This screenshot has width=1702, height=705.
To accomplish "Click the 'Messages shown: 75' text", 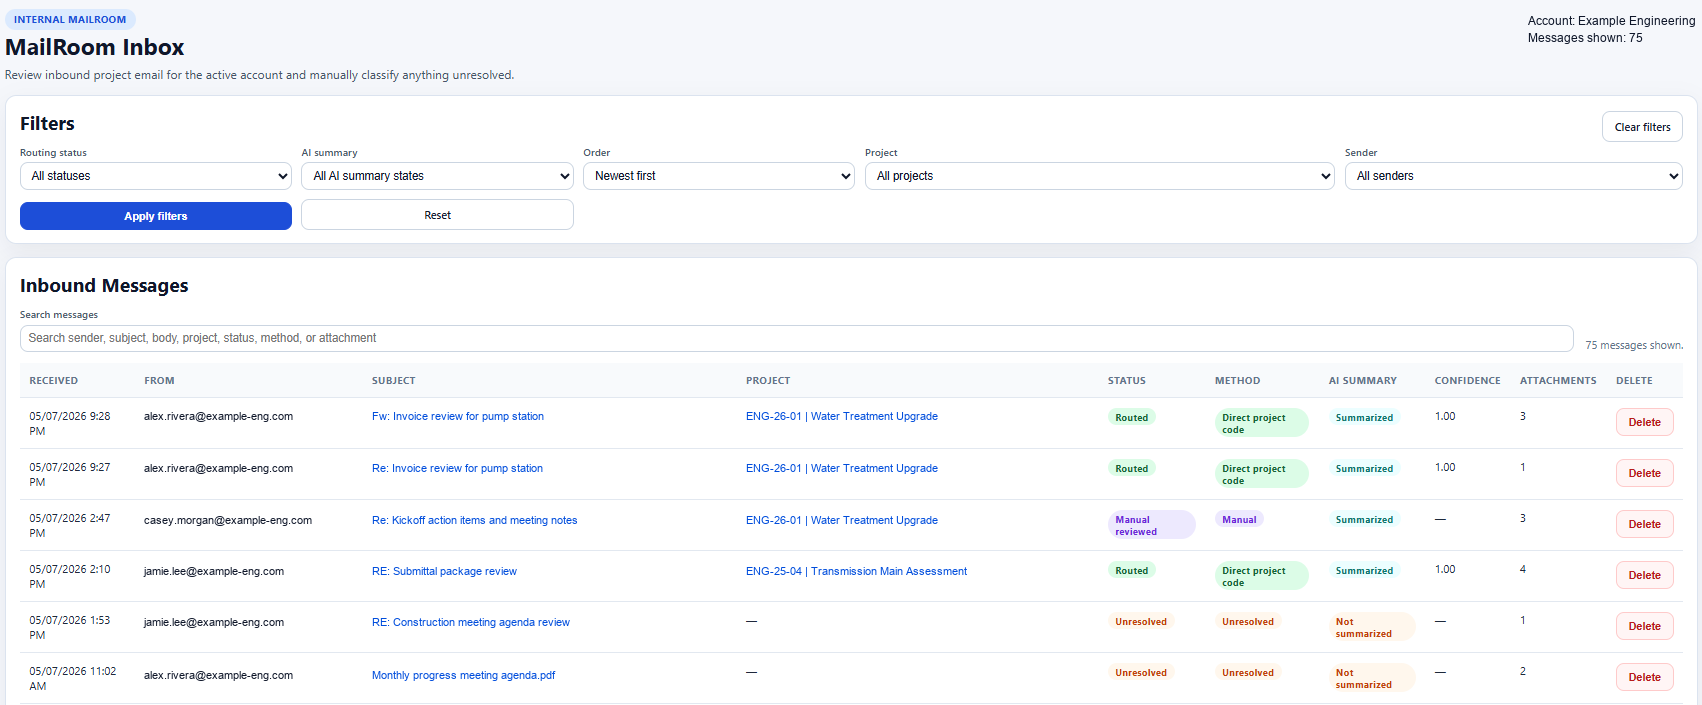I will click(x=1585, y=38).
